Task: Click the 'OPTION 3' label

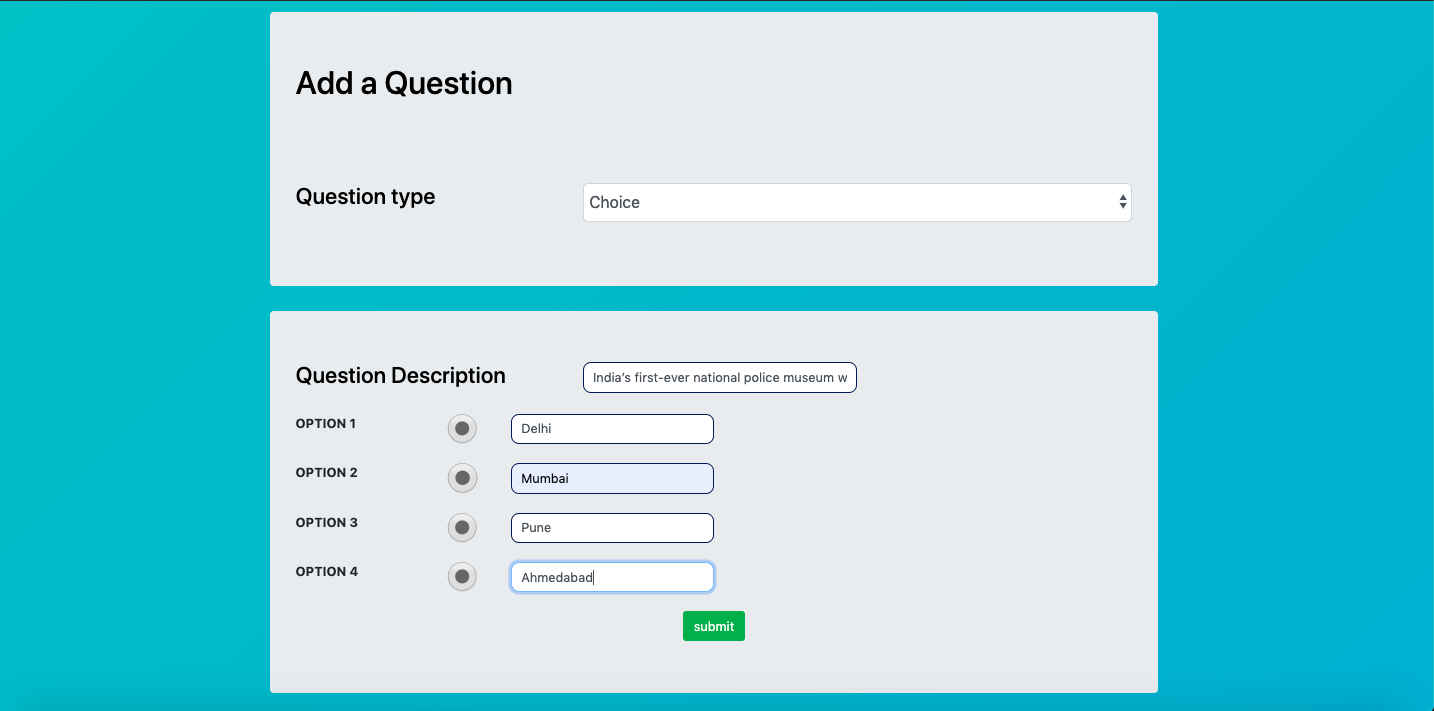Action: coord(327,523)
